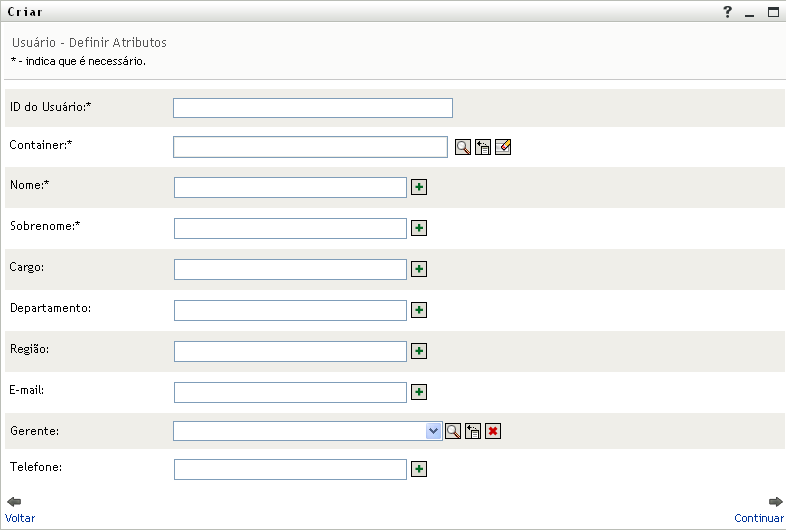Expand the Gerente dropdown list

pyautogui.click(x=433, y=431)
